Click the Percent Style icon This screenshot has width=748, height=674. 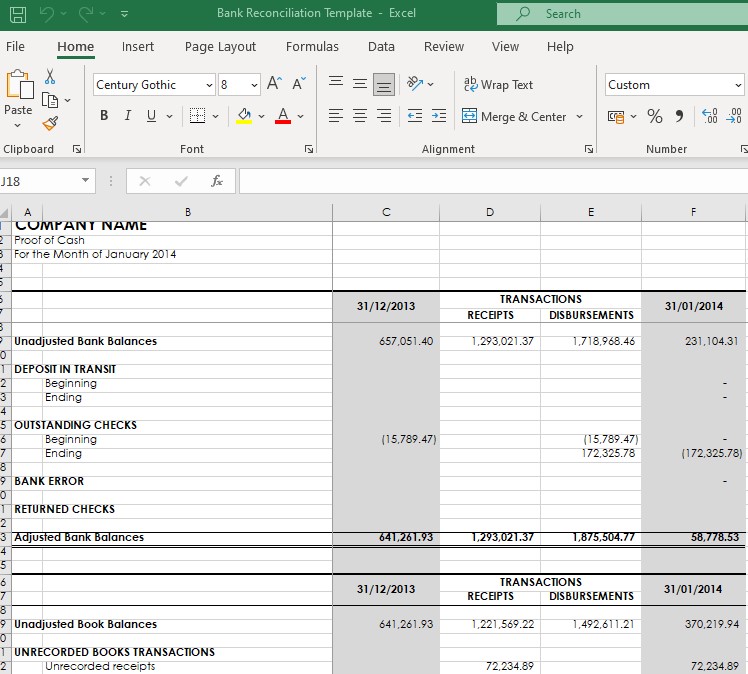pos(655,117)
